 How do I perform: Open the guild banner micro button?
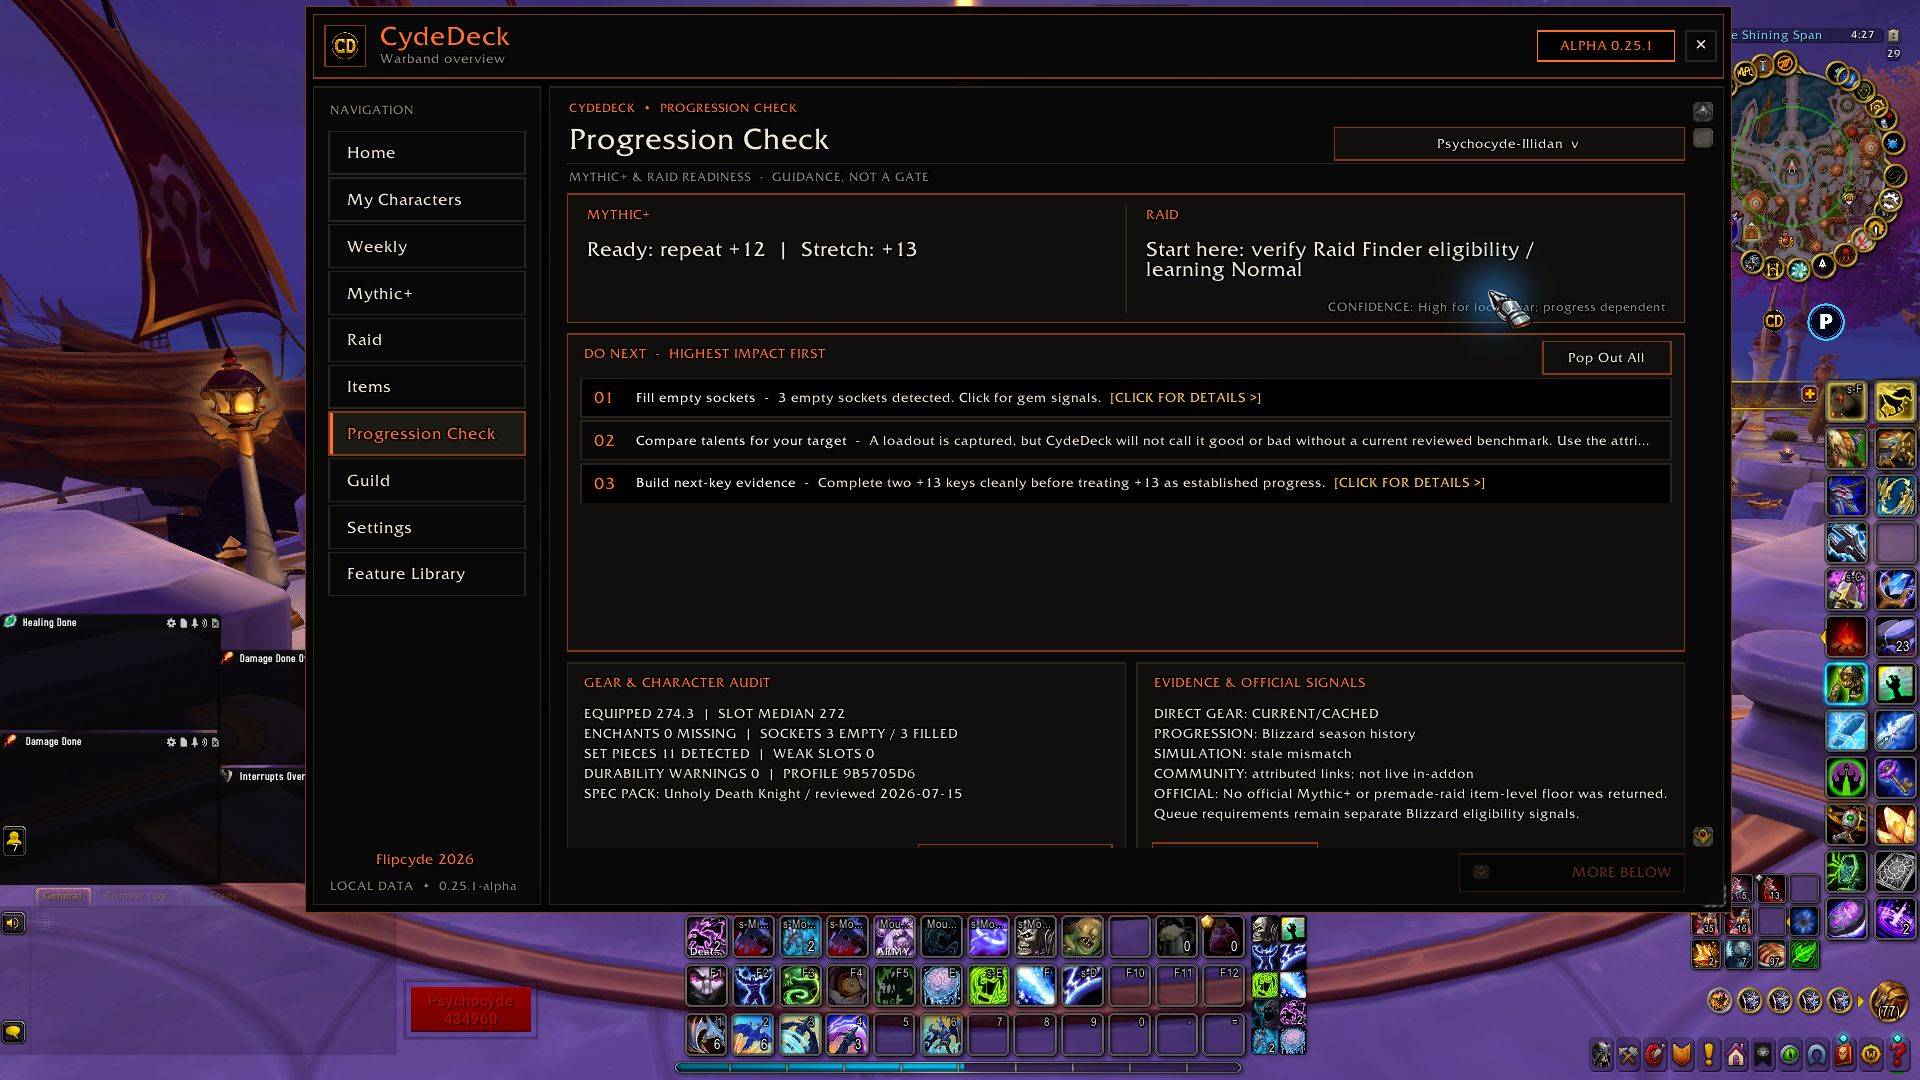pos(1763,1054)
